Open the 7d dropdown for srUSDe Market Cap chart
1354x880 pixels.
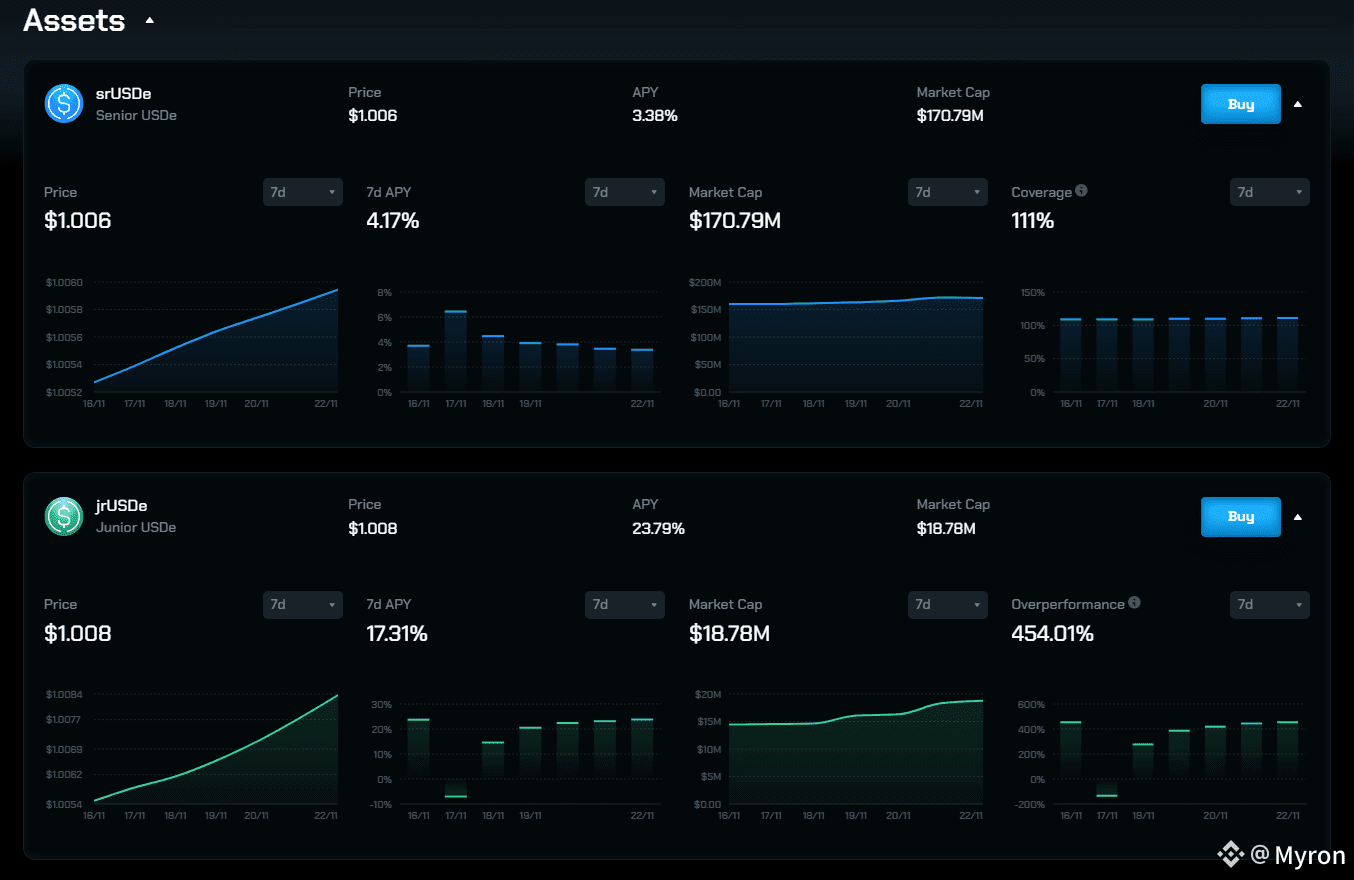[948, 192]
